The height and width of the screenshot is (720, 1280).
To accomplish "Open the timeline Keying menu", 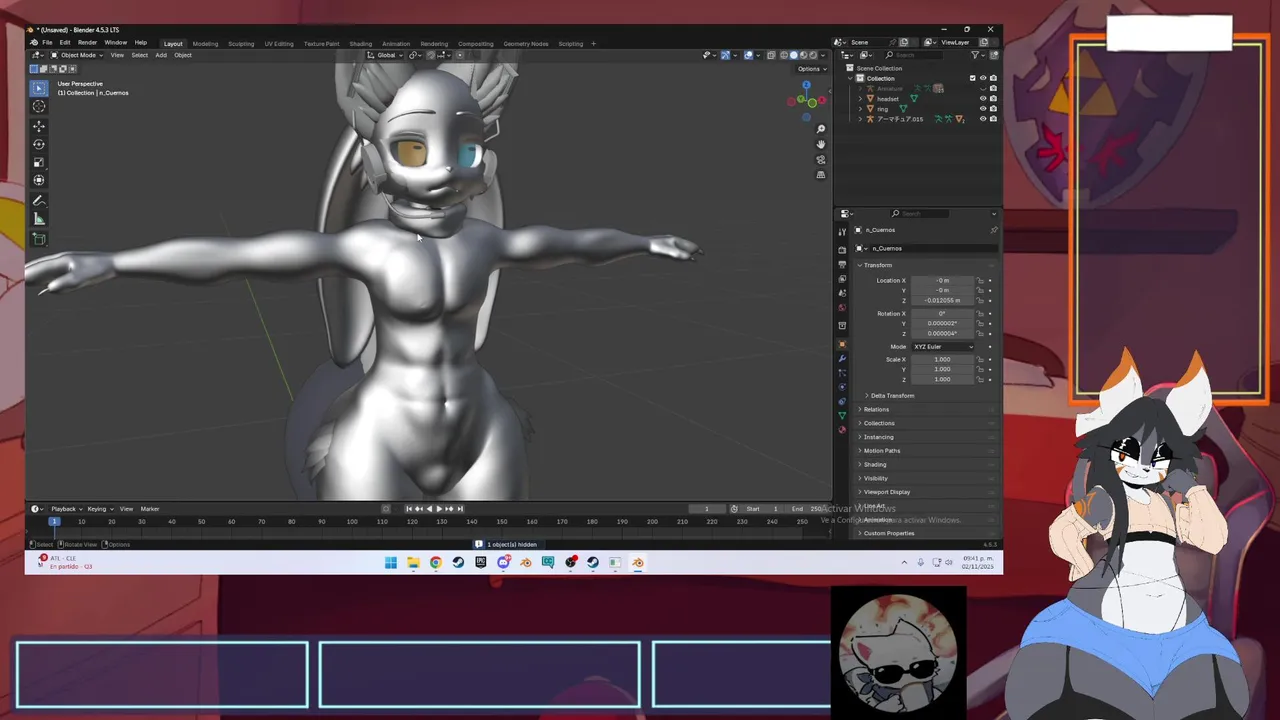I will click(100, 509).
